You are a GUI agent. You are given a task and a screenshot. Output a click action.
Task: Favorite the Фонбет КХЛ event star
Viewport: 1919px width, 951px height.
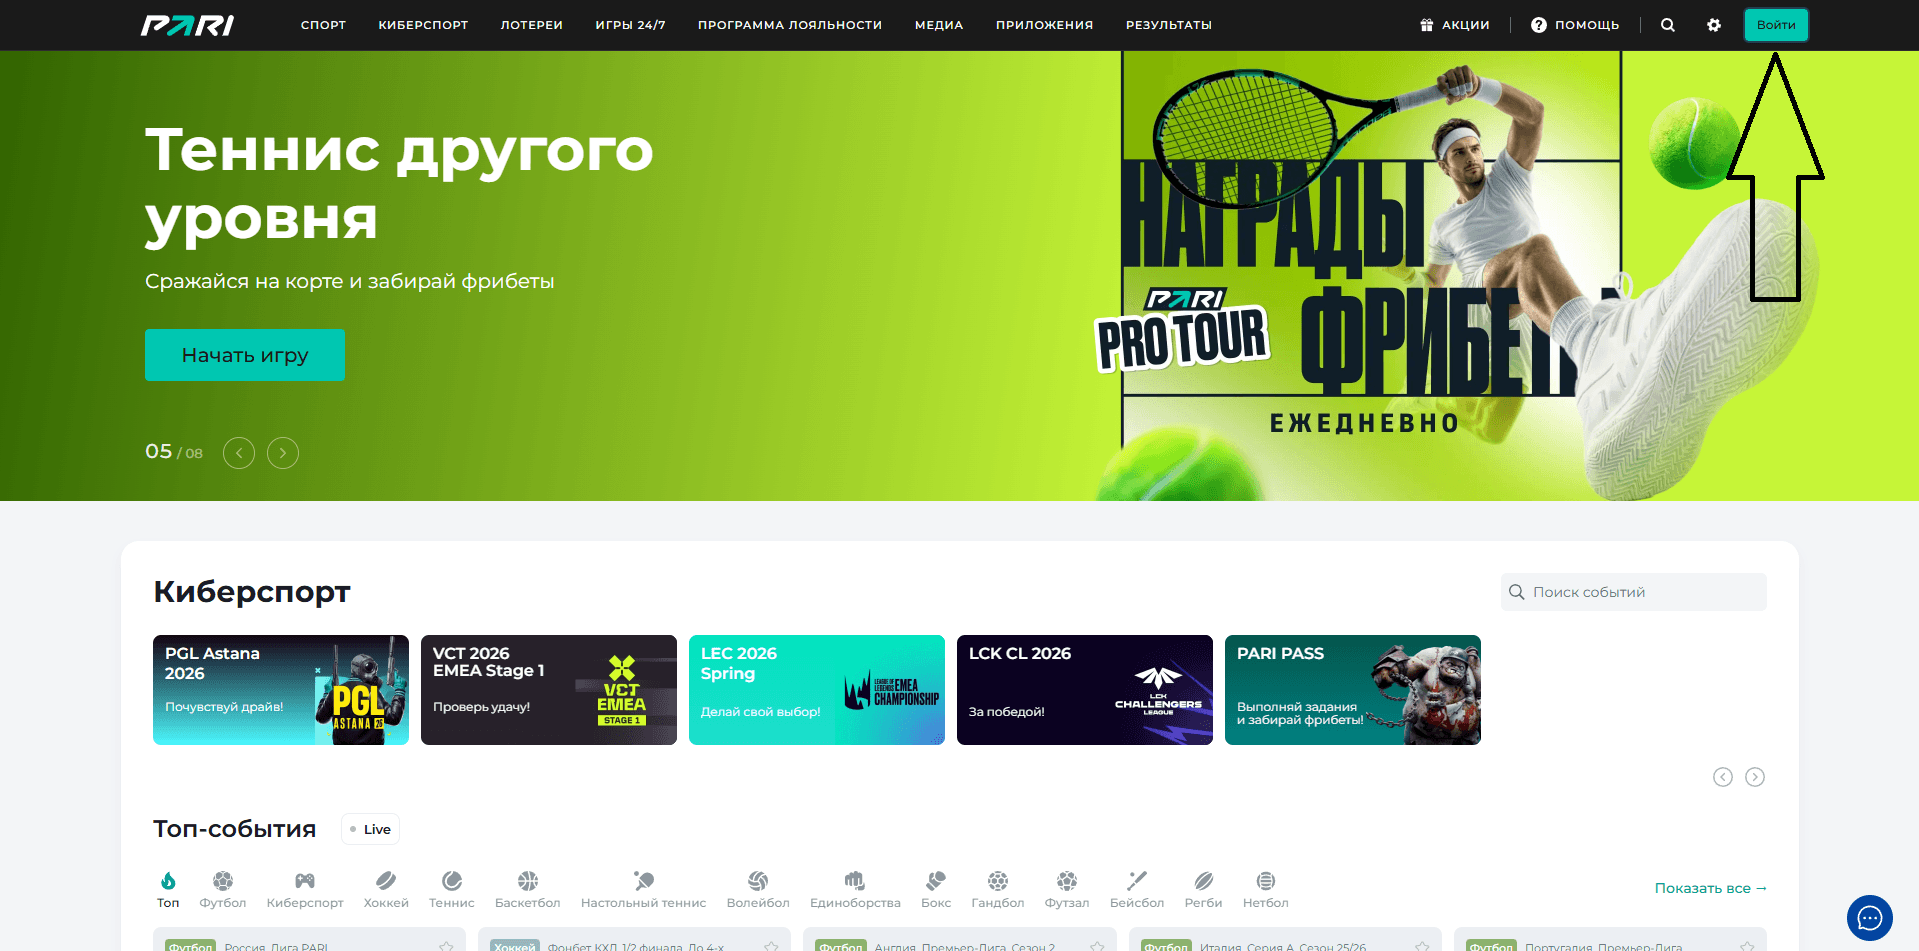(x=771, y=945)
